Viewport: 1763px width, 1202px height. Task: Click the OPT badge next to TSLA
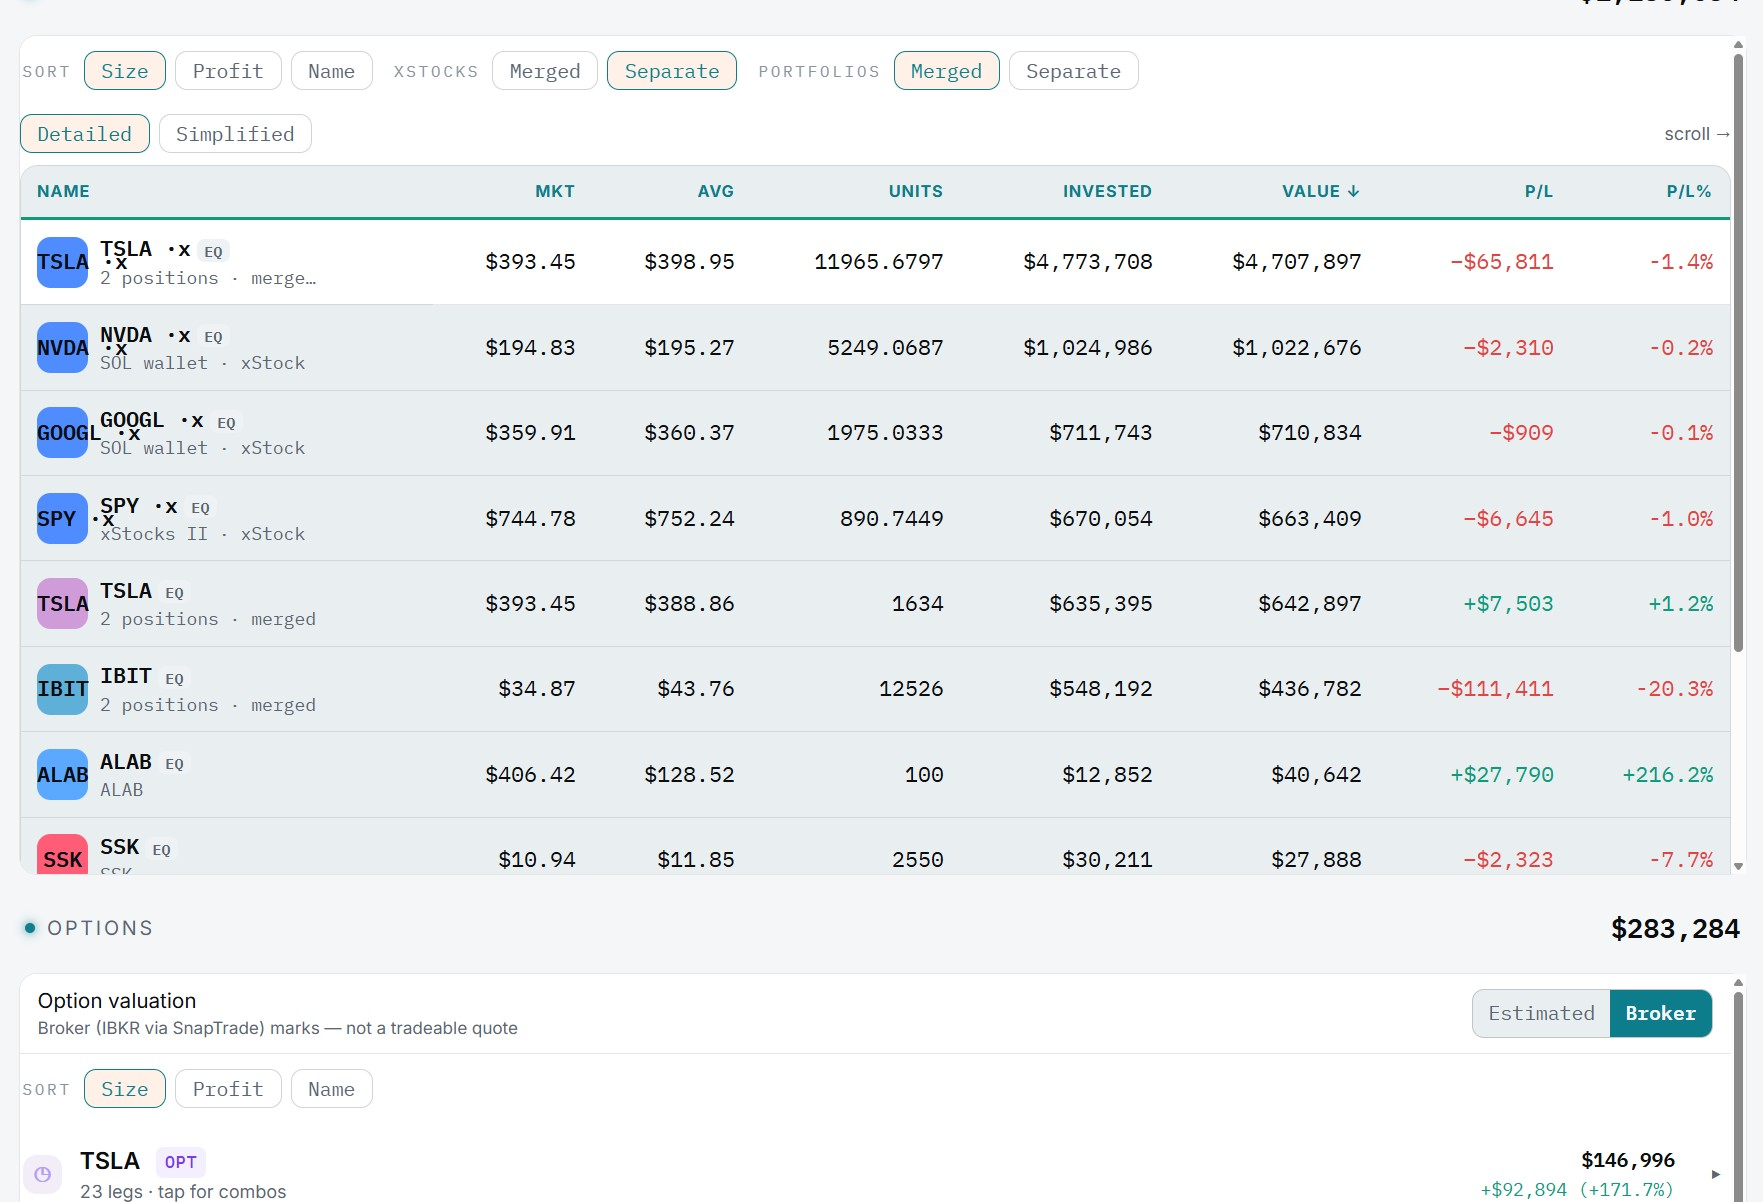181,1162
